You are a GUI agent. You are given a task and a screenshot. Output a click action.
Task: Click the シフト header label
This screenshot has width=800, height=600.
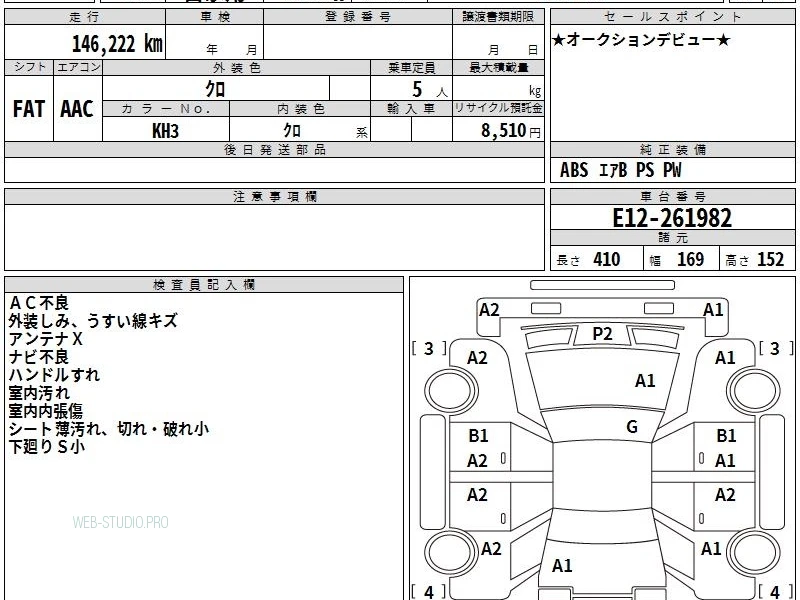click(x=30, y=67)
